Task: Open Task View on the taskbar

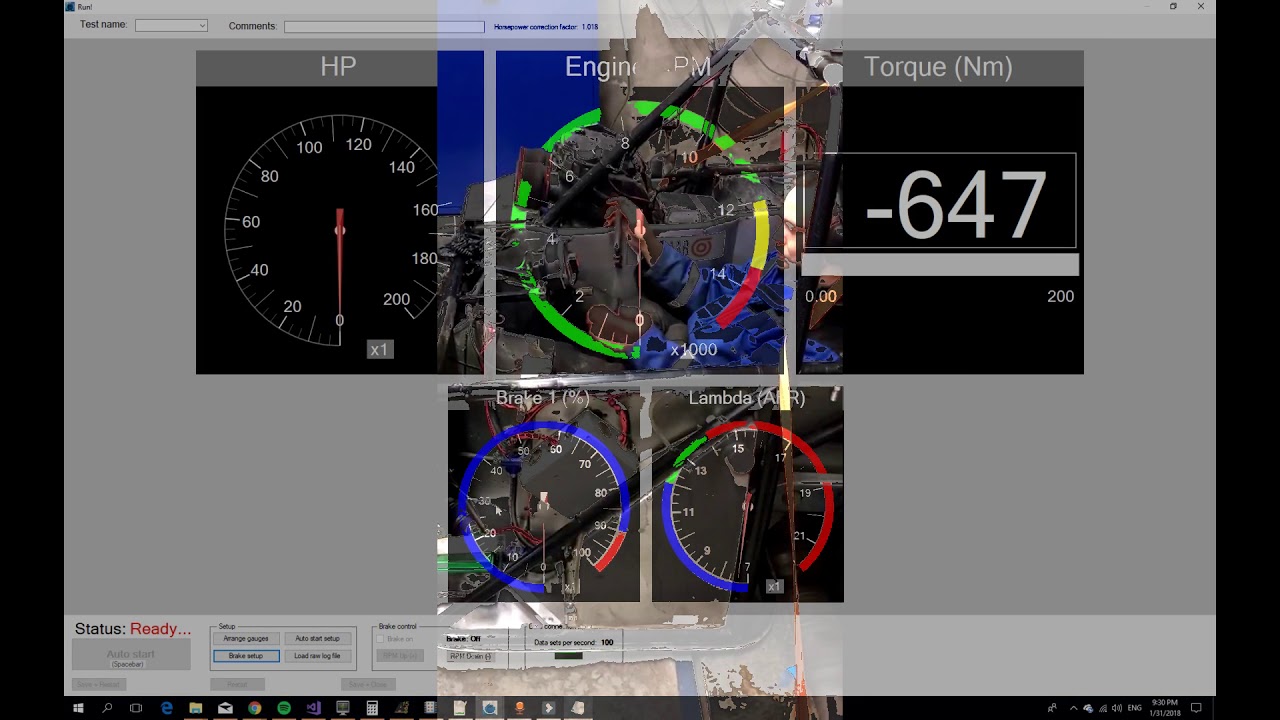Action: point(136,708)
